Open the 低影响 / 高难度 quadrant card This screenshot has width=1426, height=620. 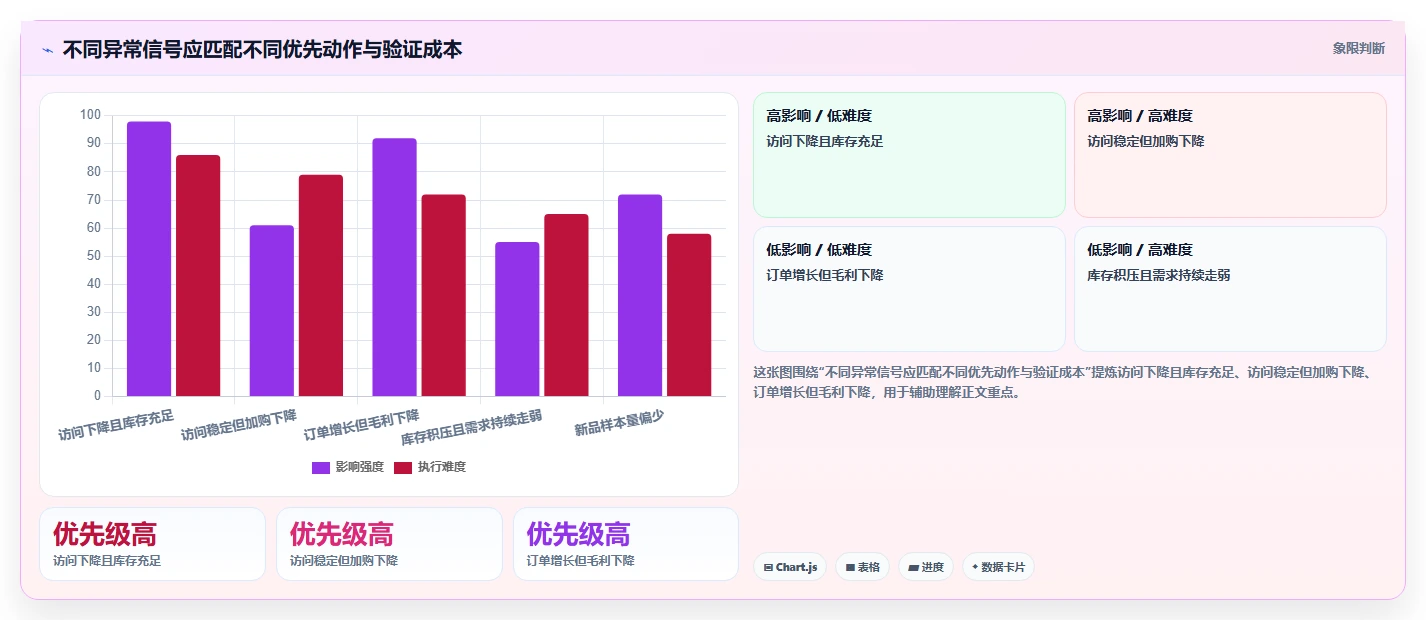point(1230,289)
